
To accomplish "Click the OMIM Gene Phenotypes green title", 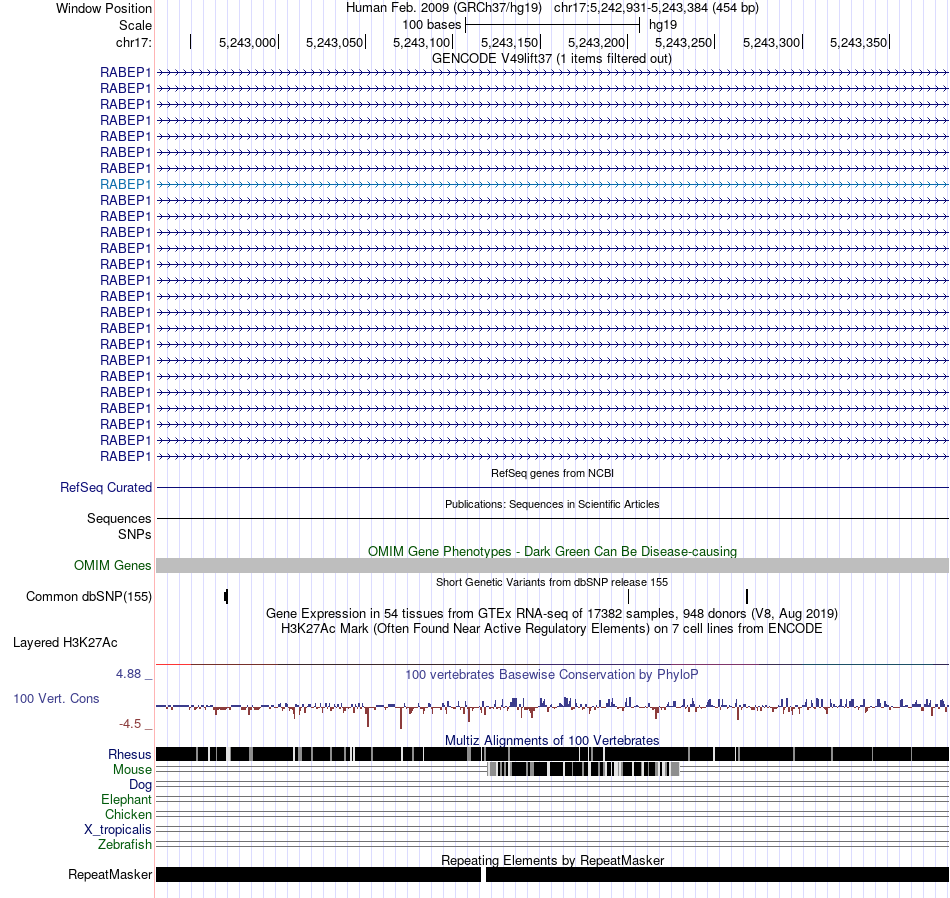I will pyautogui.click(x=552, y=551).
